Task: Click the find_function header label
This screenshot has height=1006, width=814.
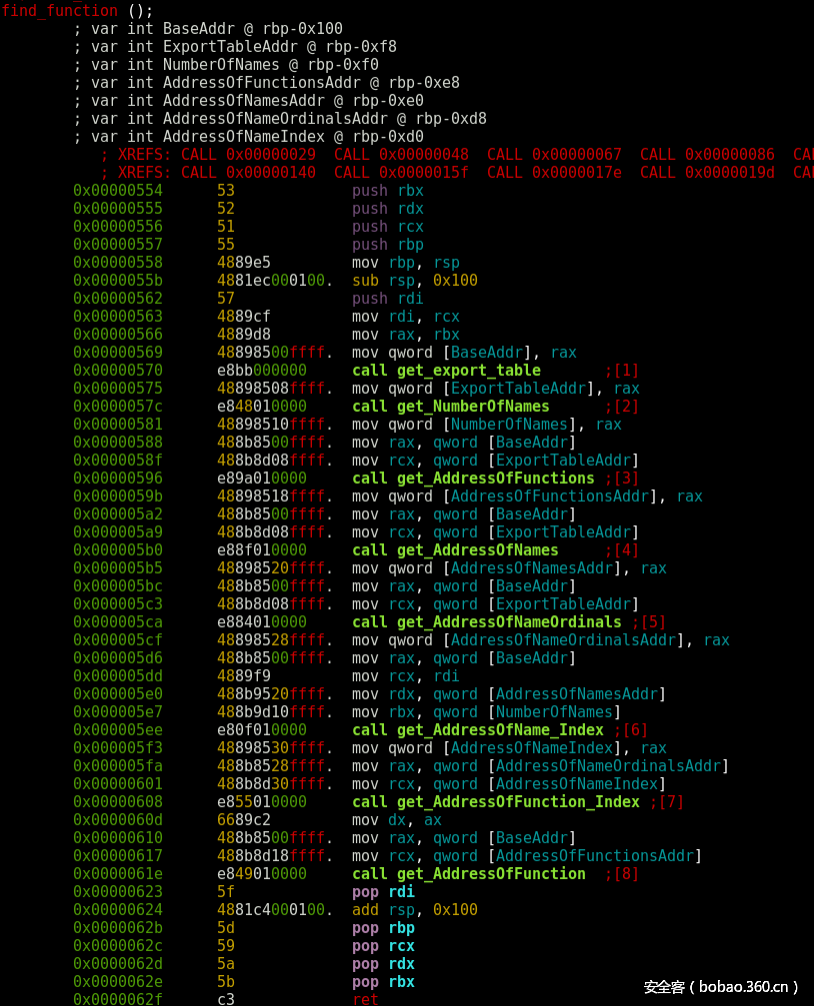Action: pos(60,10)
